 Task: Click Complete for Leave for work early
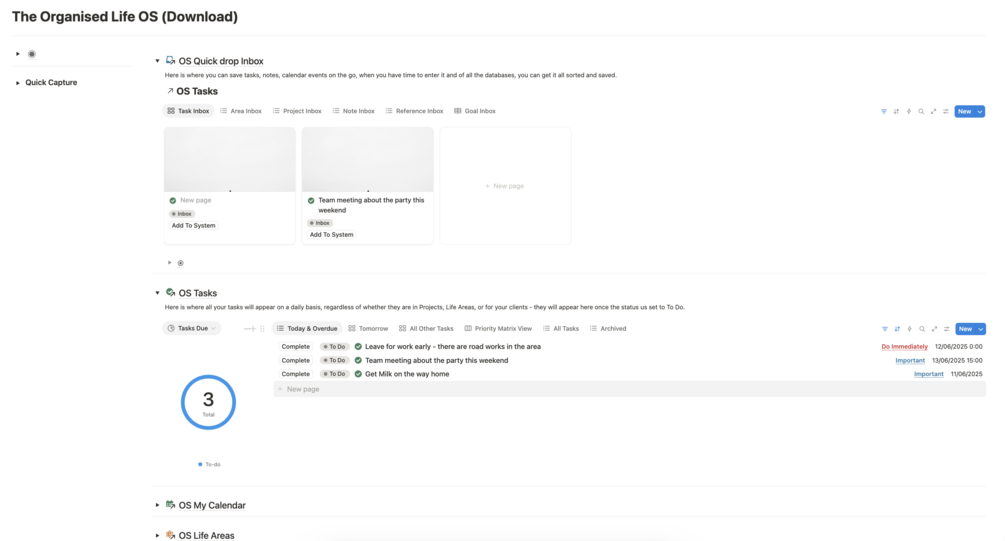(x=295, y=346)
